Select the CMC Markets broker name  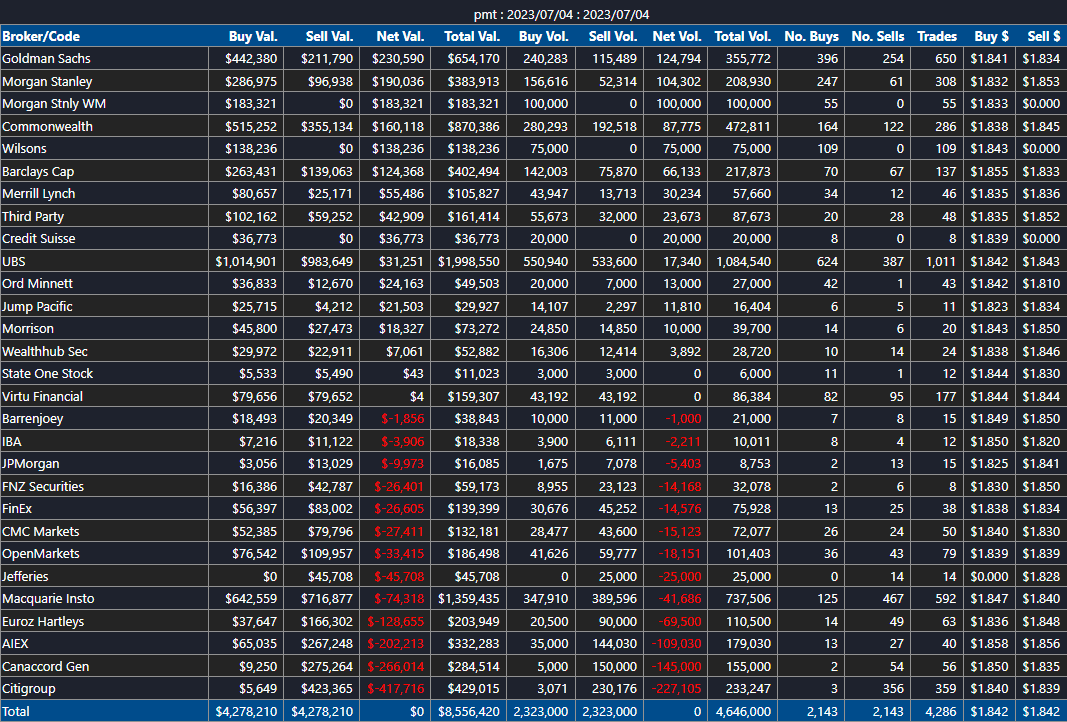click(41, 531)
